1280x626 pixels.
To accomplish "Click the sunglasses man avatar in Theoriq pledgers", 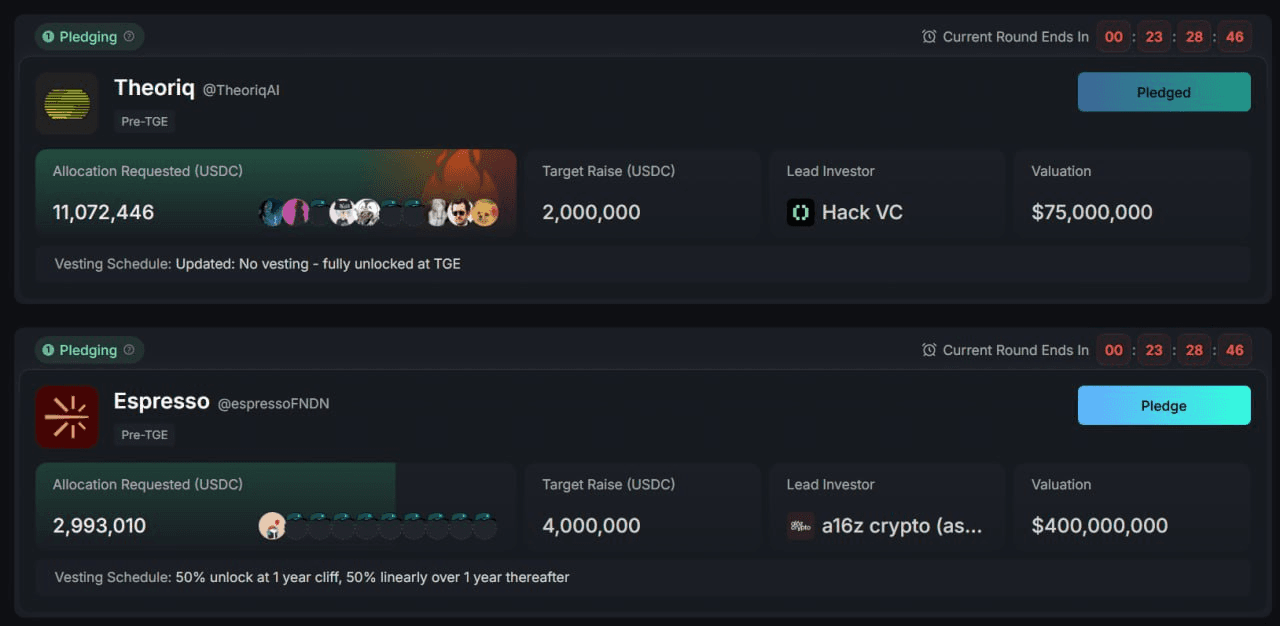I will (459, 212).
